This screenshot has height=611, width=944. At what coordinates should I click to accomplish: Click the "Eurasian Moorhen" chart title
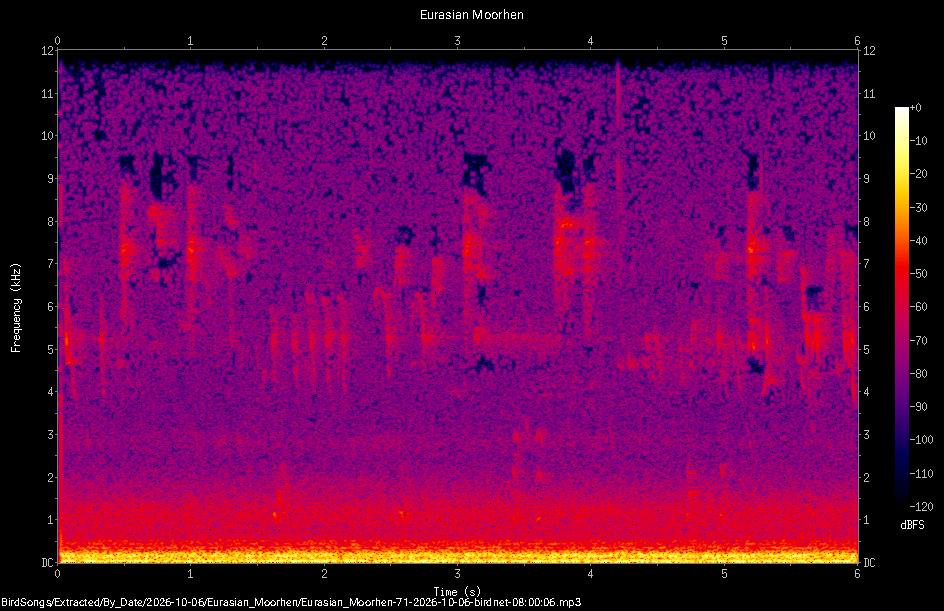(x=471, y=14)
